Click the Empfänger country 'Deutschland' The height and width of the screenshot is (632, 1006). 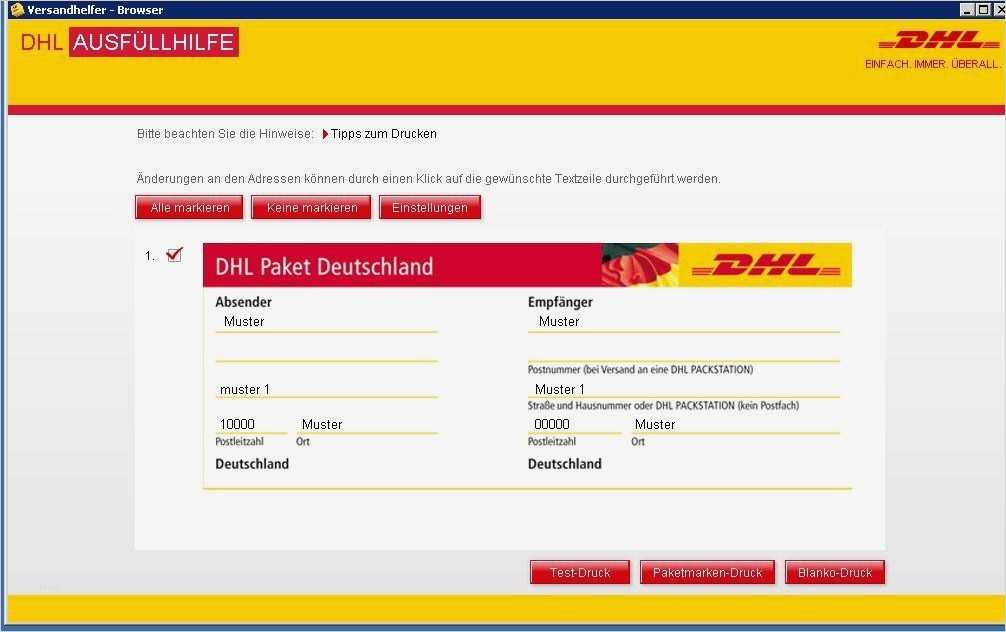point(565,464)
